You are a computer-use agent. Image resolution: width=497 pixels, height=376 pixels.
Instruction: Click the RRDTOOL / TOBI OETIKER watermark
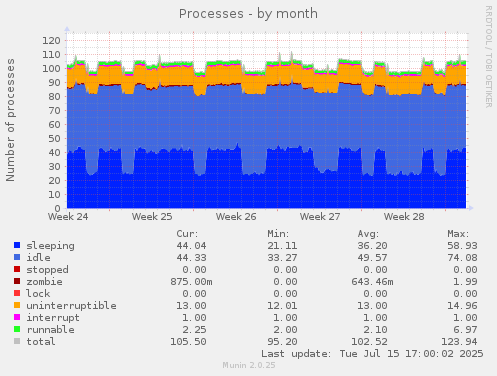click(x=488, y=57)
